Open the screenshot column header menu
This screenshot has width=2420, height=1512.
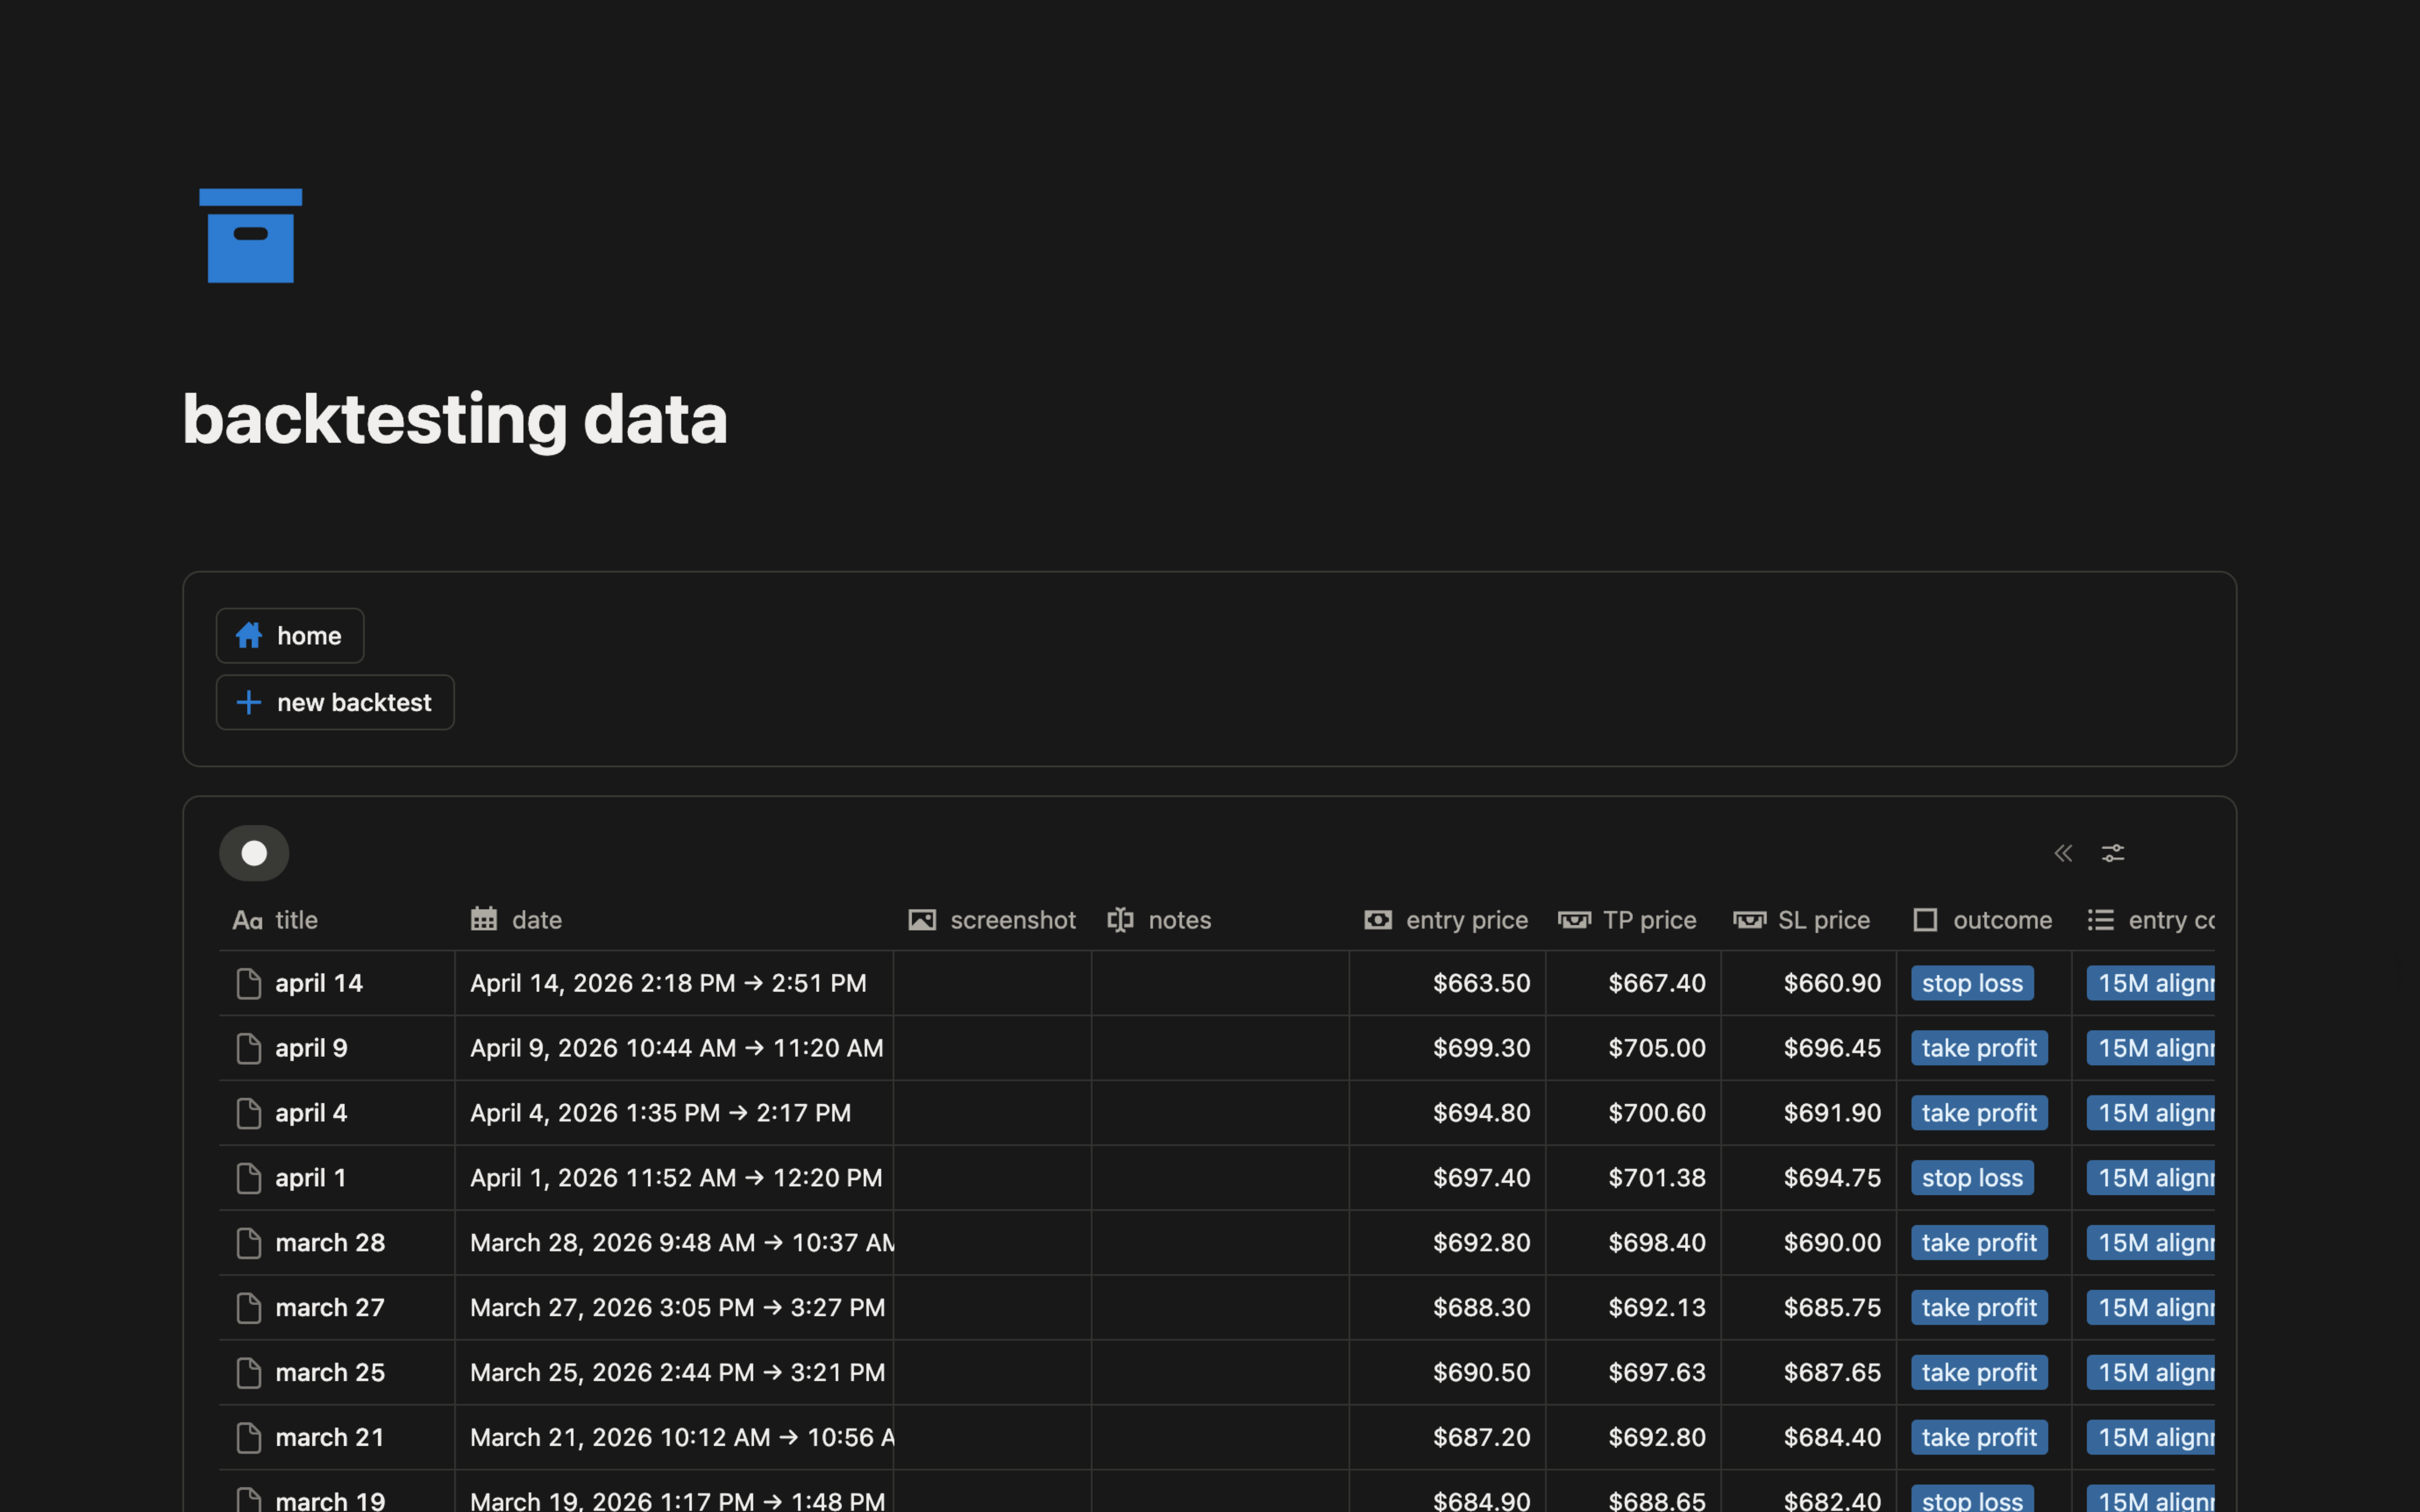[x=992, y=920]
